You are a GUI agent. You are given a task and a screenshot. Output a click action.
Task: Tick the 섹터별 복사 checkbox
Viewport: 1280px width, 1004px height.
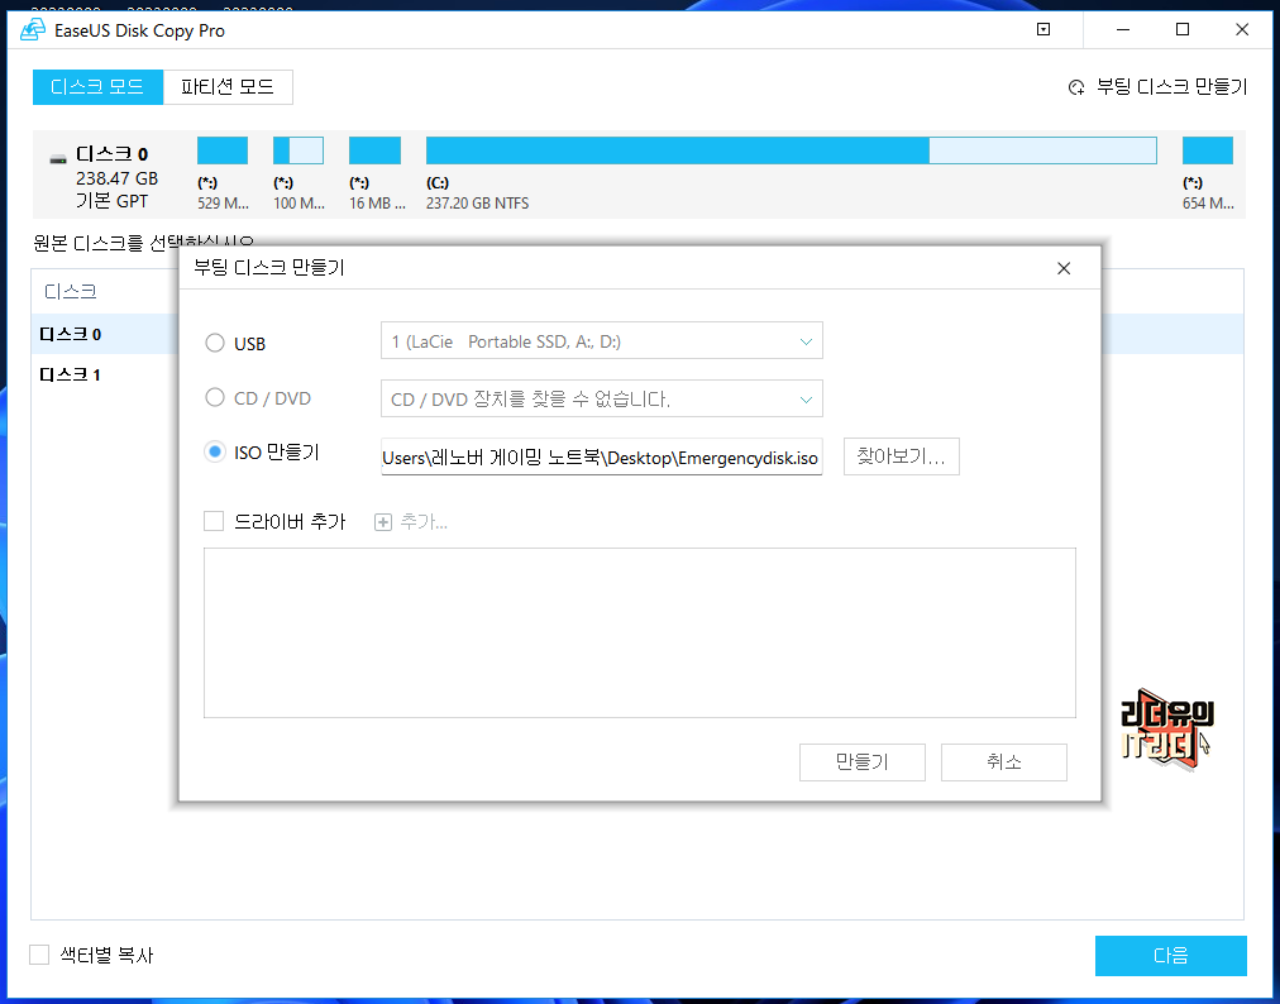pyautogui.click(x=39, y=955)
